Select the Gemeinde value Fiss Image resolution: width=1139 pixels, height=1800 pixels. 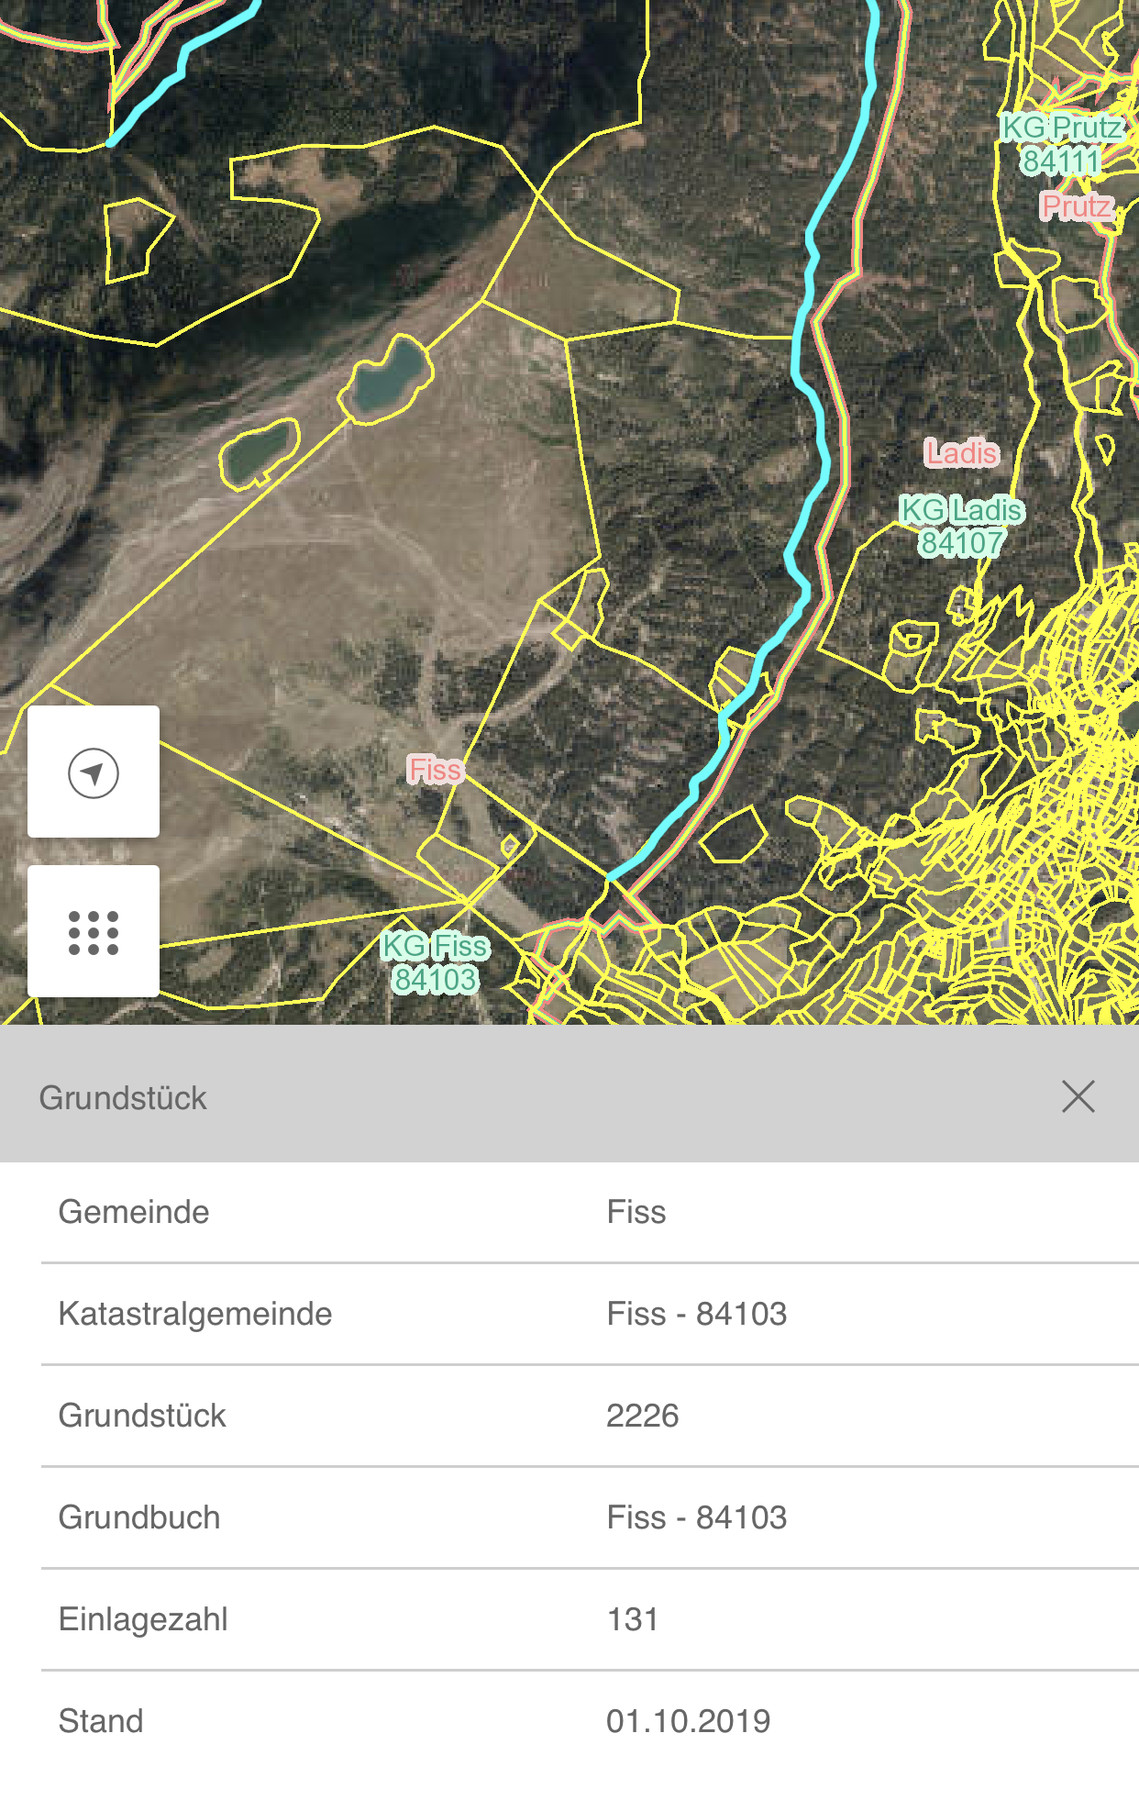[x=636, y=1212]
